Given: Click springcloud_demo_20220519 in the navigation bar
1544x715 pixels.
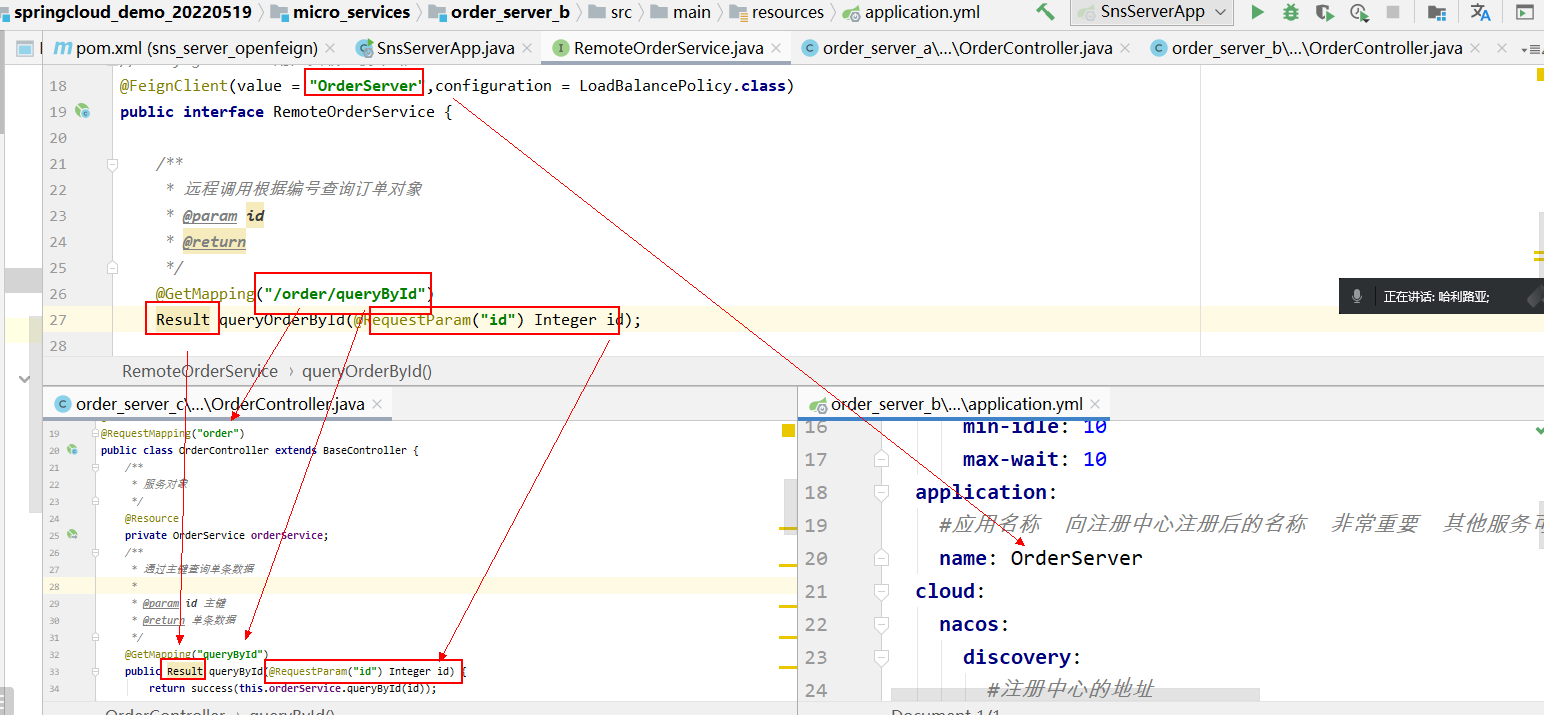Looking at the screenshot, I should pos(134,12).
